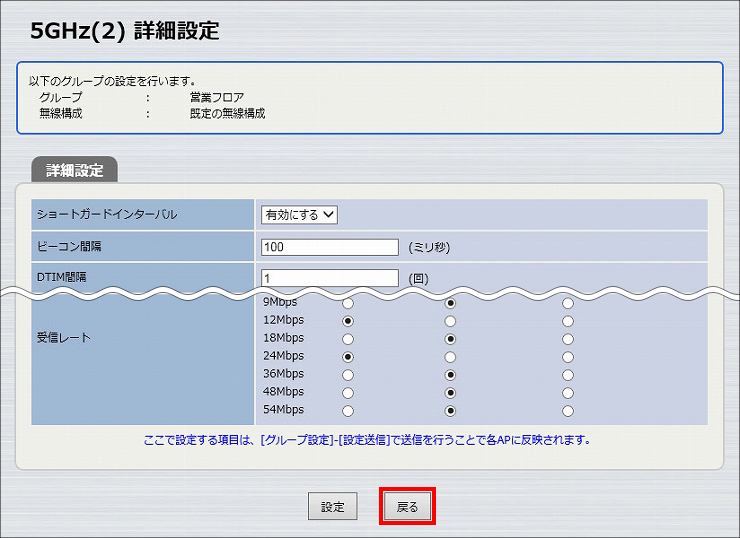
Task: Select first radio option for 48Mbps
Action: (348, 393)
